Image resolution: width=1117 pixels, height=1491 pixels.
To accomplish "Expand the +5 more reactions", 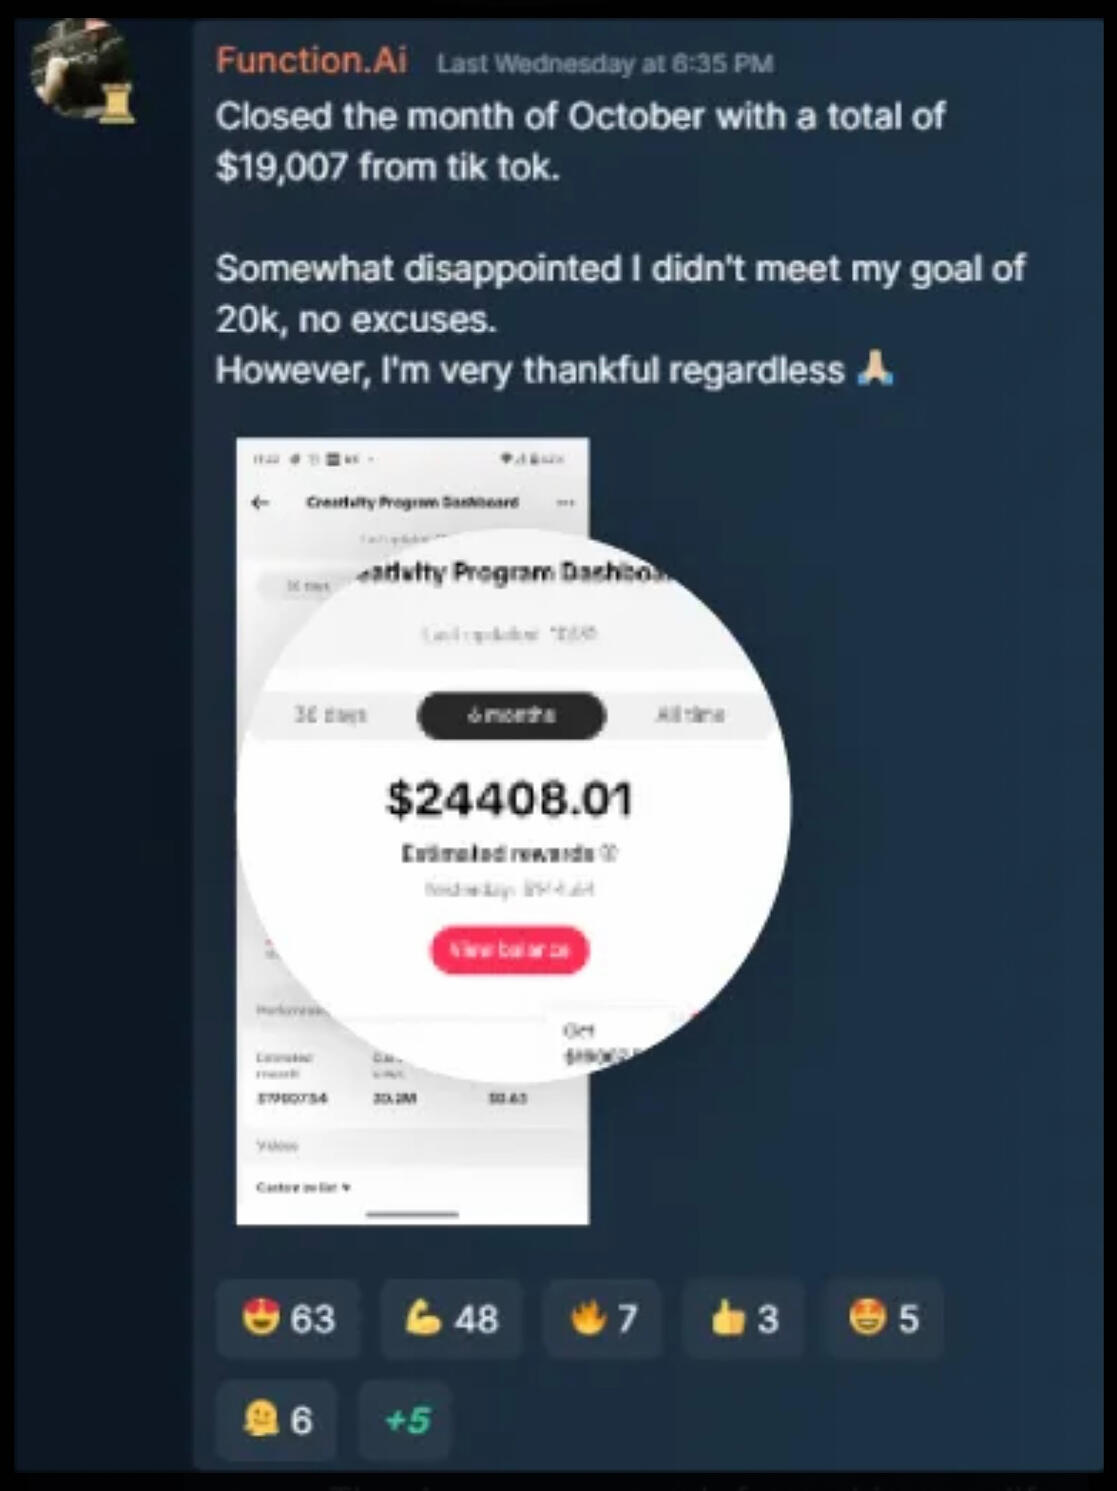I will 406,1419.
